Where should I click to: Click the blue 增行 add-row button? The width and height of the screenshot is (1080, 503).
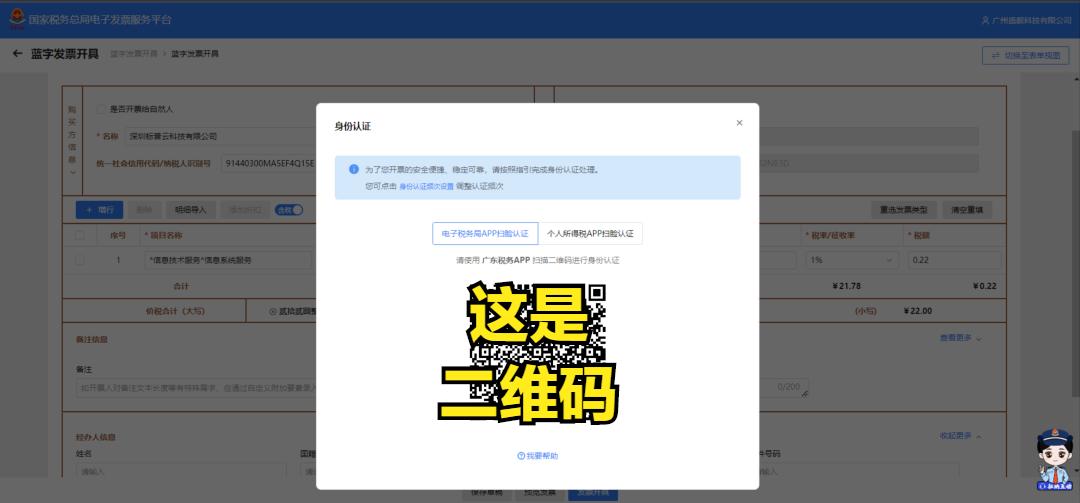[x=99, y=209]
